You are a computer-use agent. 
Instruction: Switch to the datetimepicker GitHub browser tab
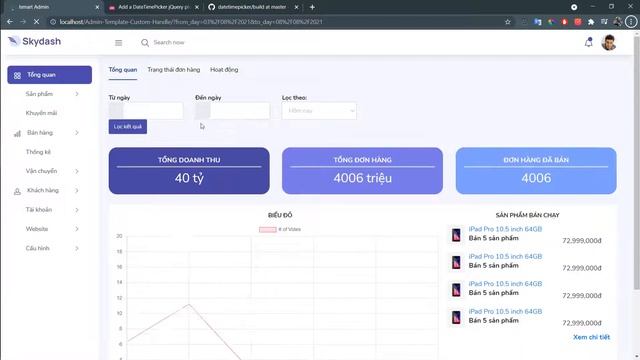252,7
